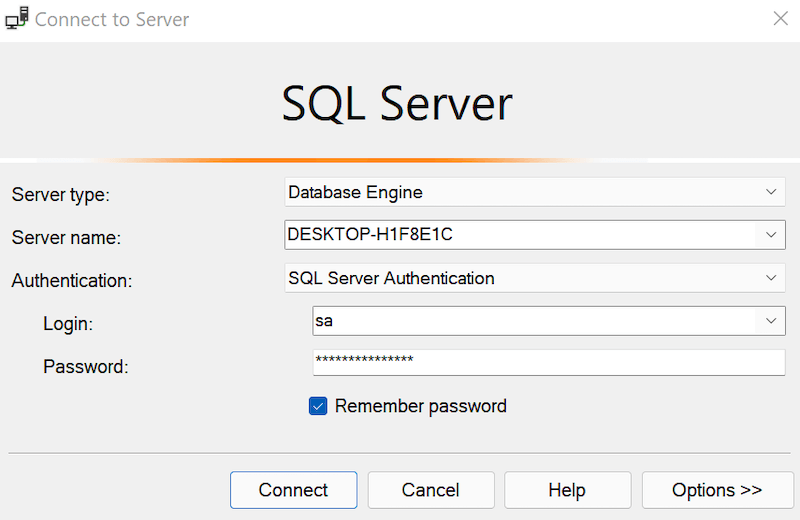This screenshot has width=800, height=520.
Task: Show more settings with Options >>
Action: point(717,490)
